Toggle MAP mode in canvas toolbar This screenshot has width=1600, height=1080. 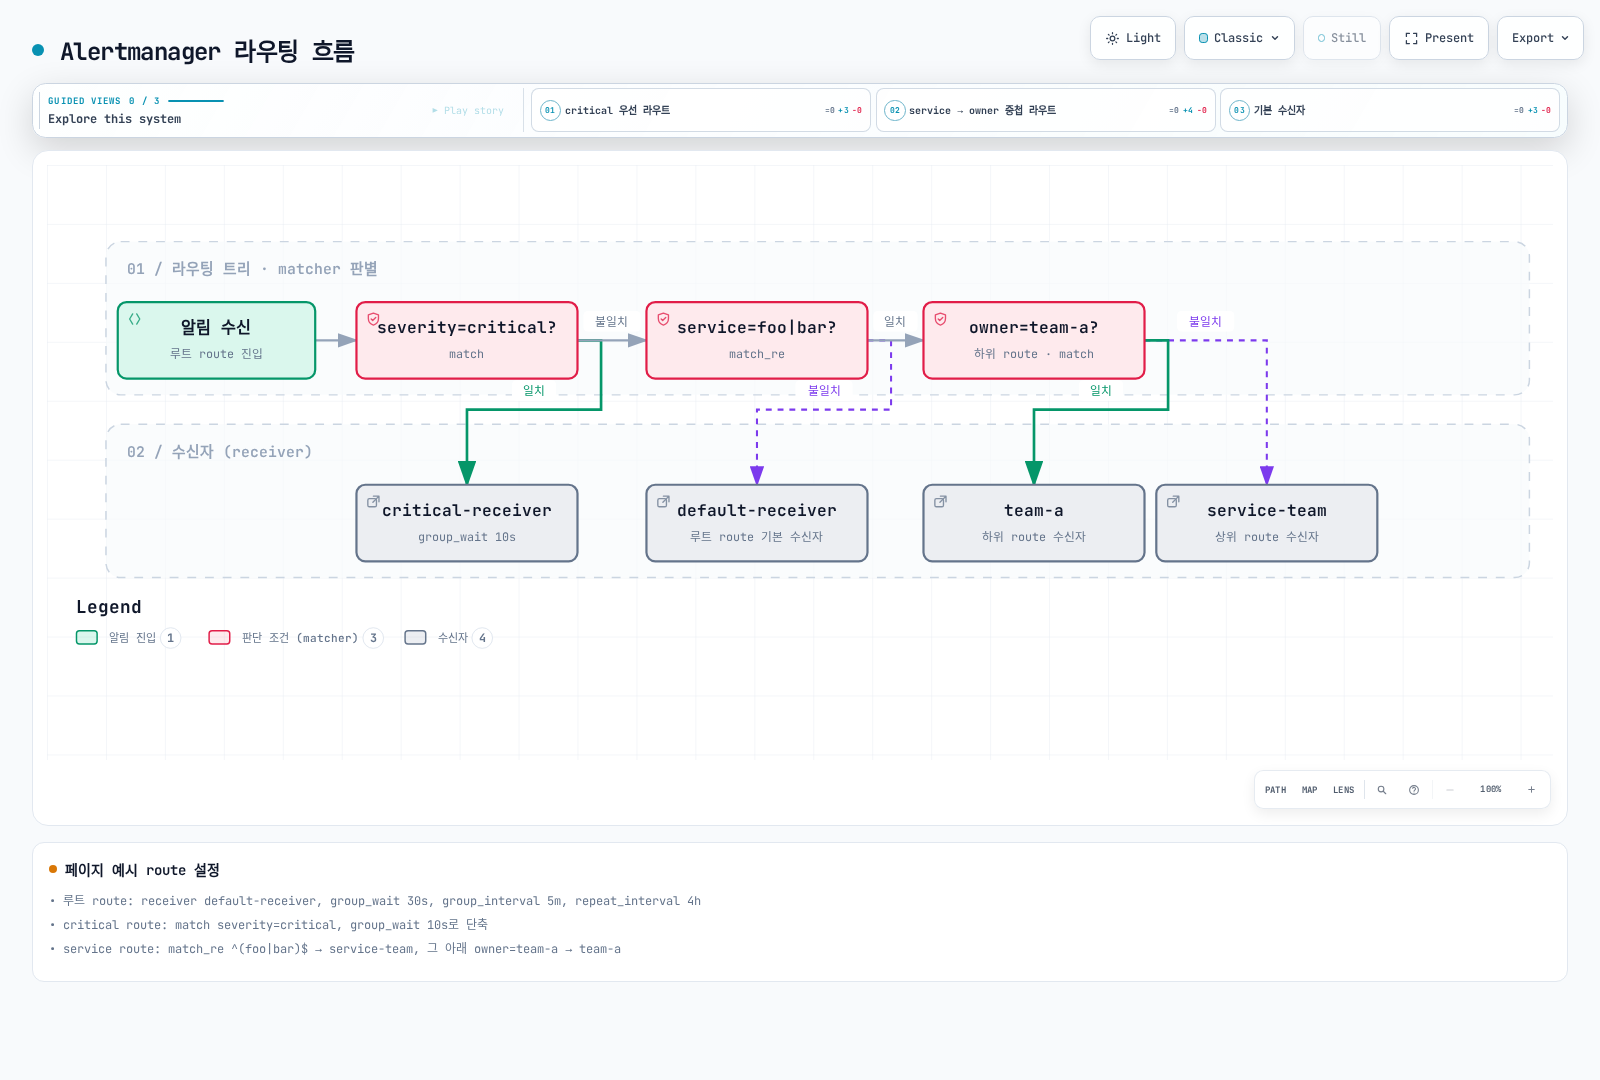click(1310, 790)
